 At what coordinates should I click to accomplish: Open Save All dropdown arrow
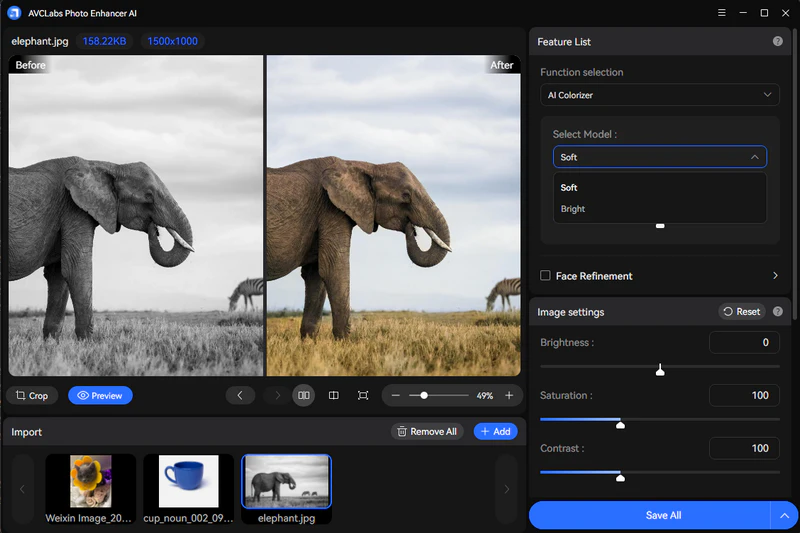pos(783,515)
